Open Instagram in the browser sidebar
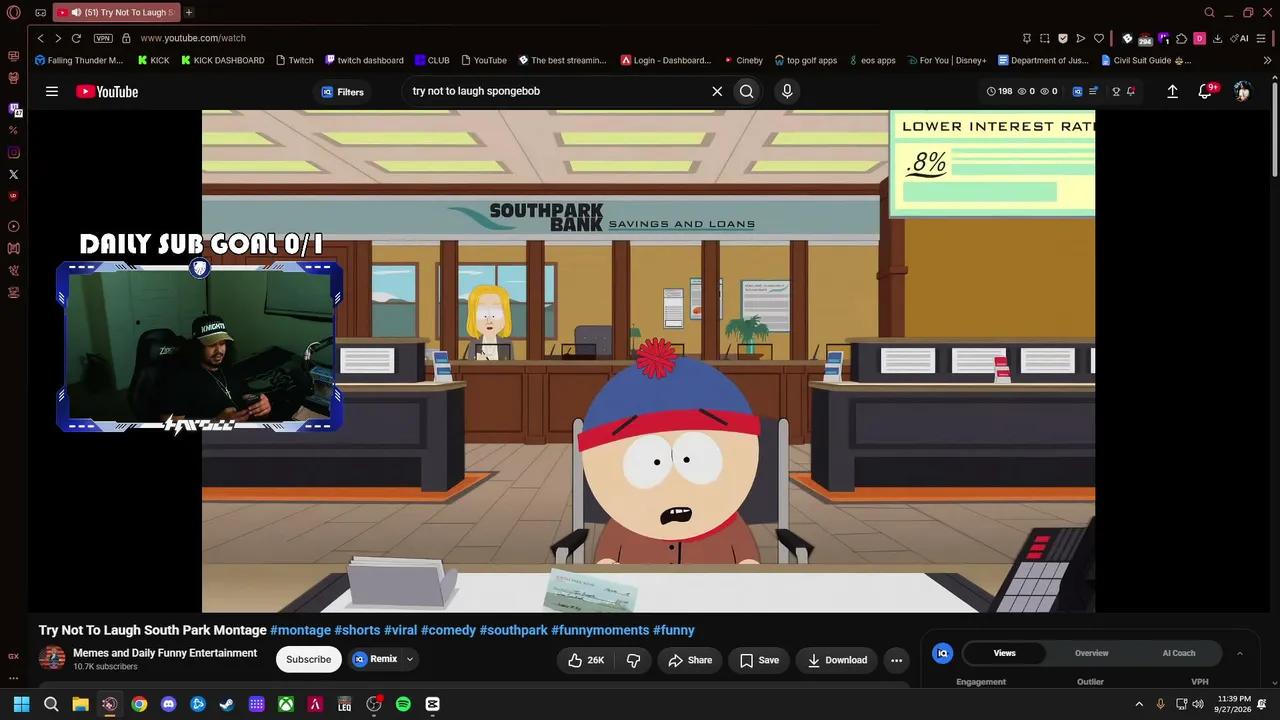The height and width of the screenshot is (720, 1280). point(13,152)
